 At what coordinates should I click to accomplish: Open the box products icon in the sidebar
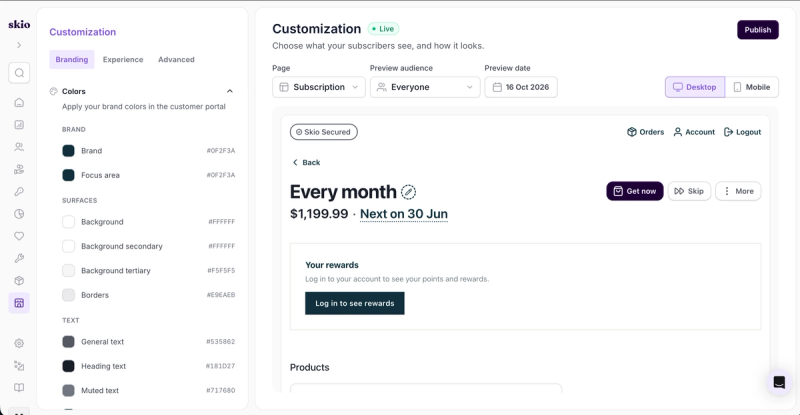click(x=19, y=280)
